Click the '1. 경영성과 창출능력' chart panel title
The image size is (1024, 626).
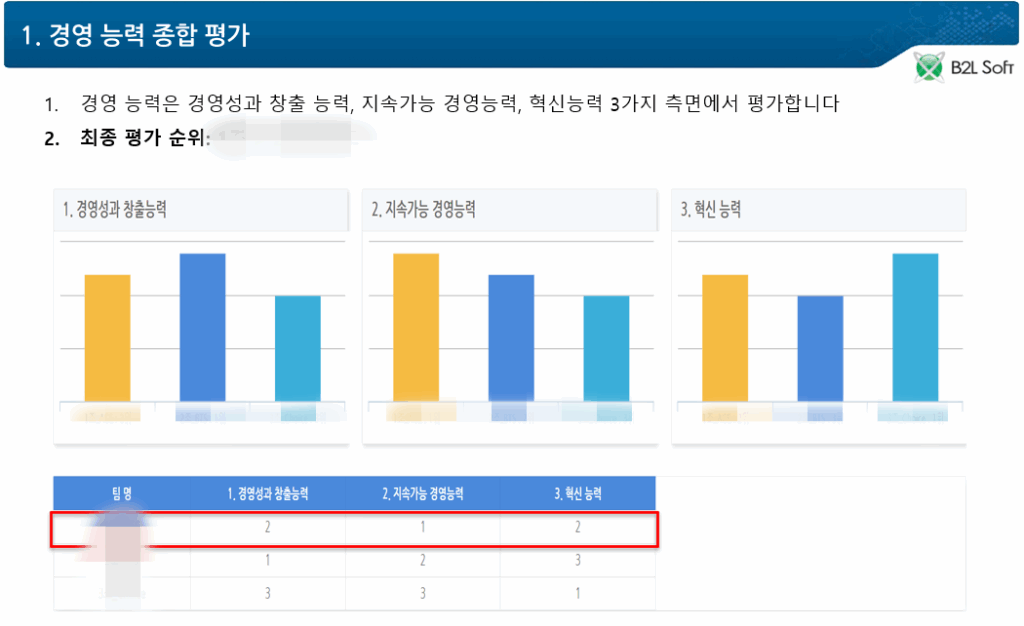(x=115, y=210)
